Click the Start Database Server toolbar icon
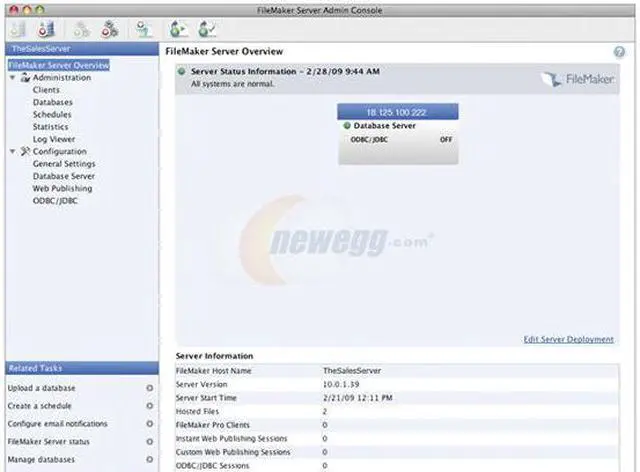The width and height of the screenshot is (640, 472). (17, 29)
